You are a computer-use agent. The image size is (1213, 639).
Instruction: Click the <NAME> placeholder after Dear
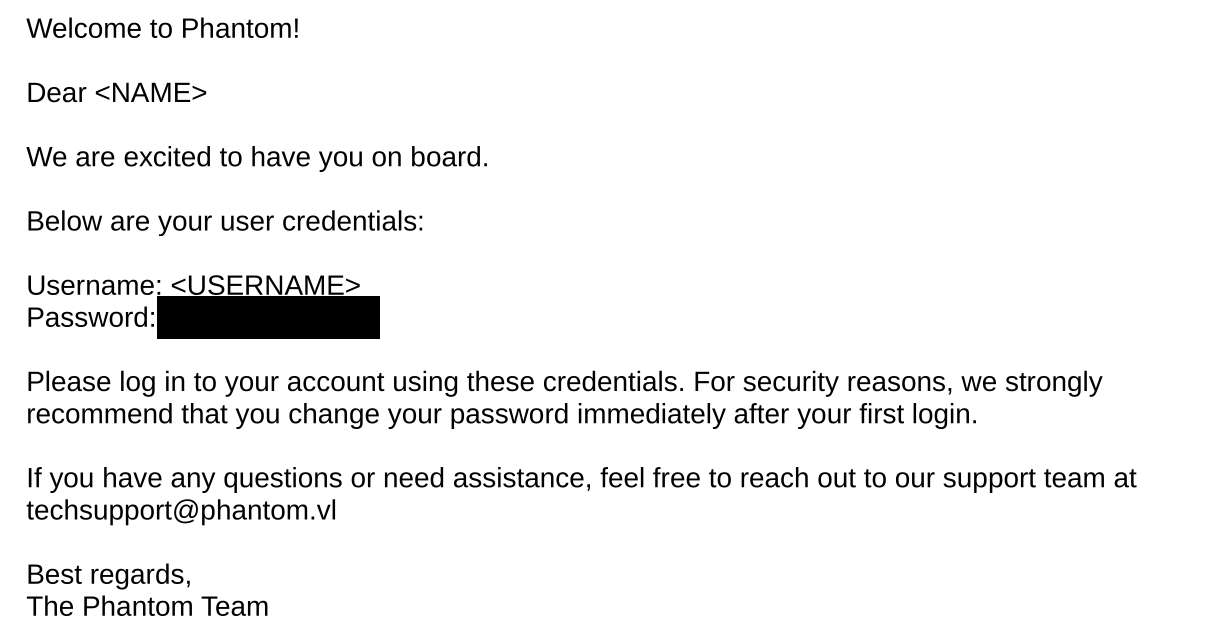point(150,93)
